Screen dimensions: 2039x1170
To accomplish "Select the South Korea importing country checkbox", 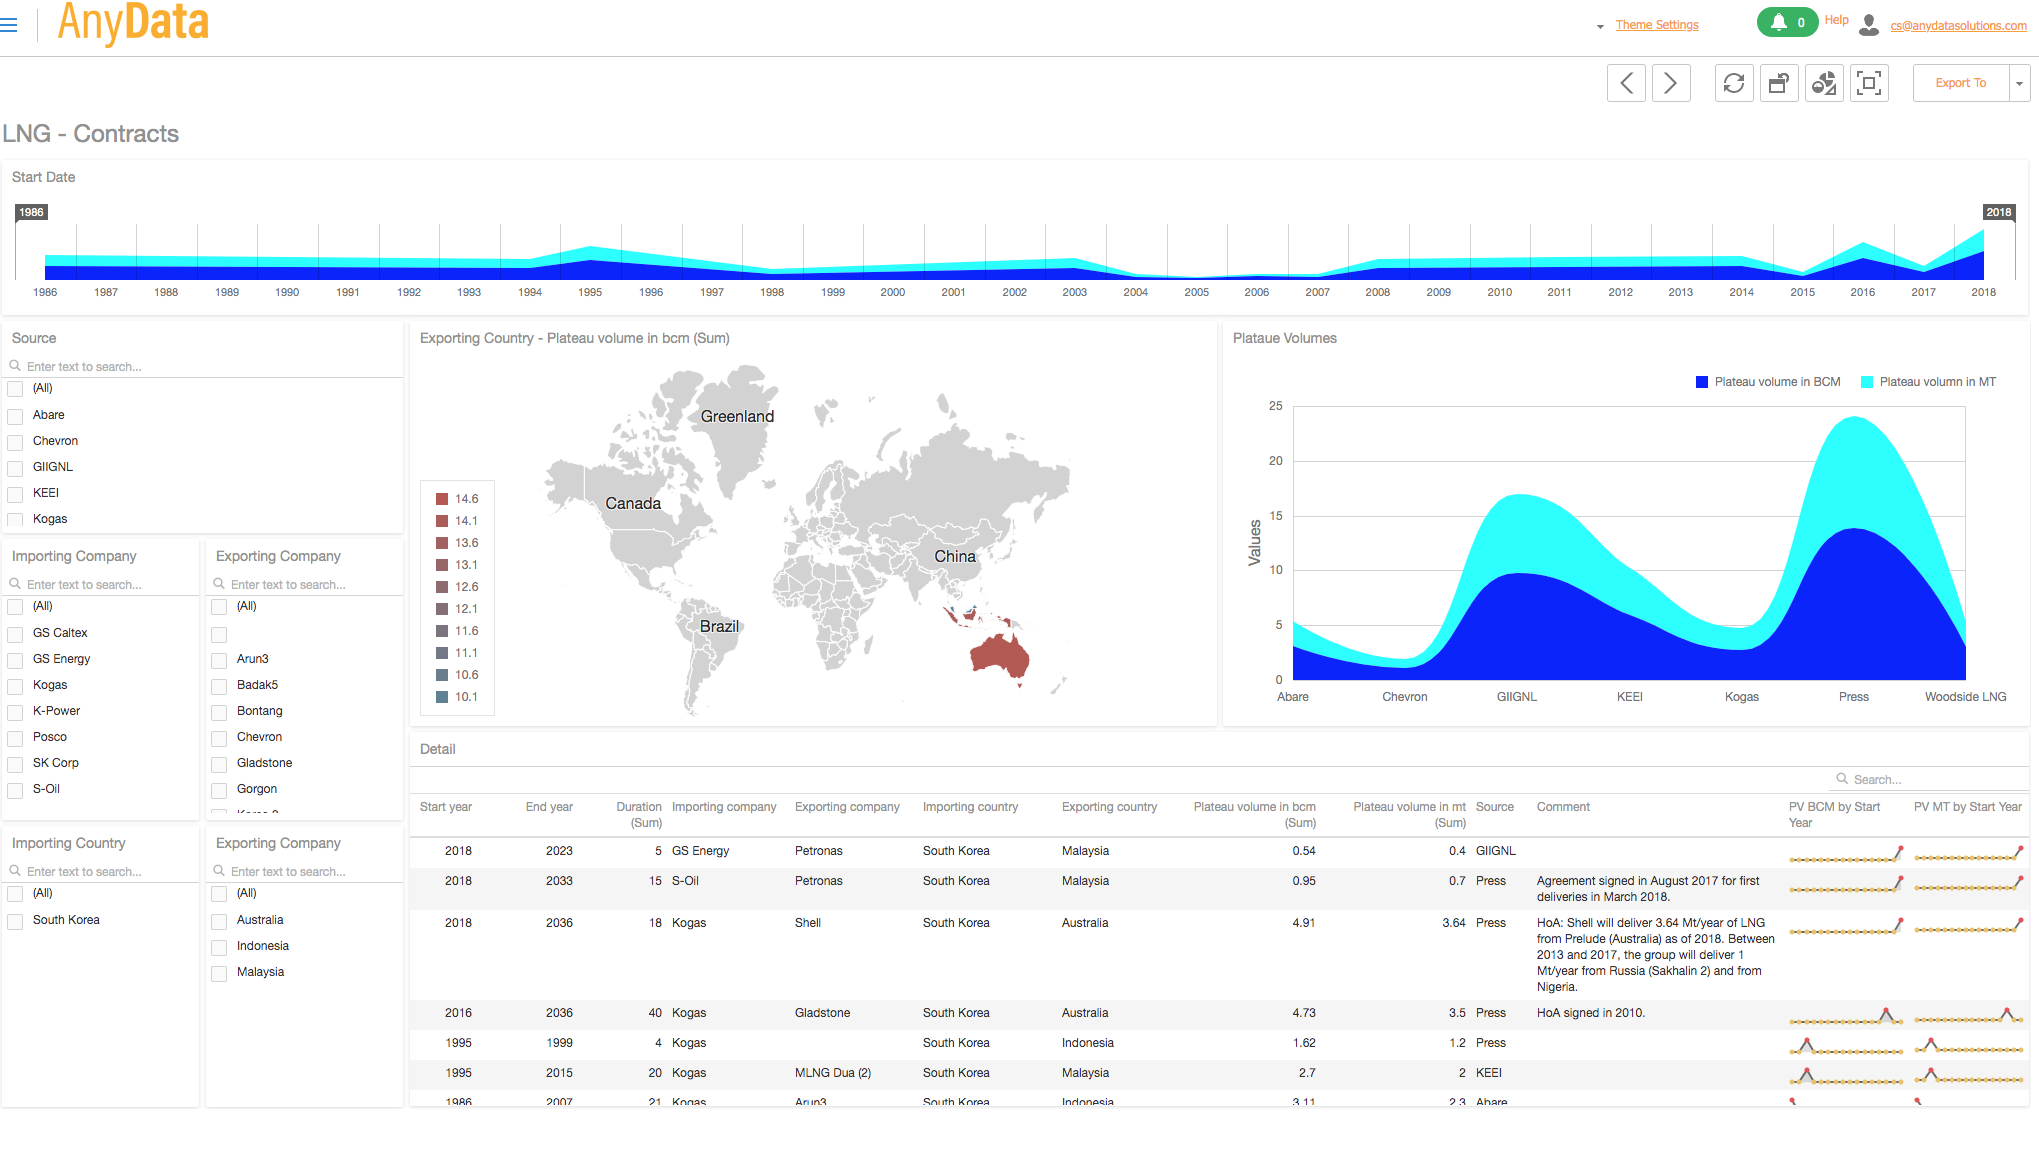I will 15,920.
